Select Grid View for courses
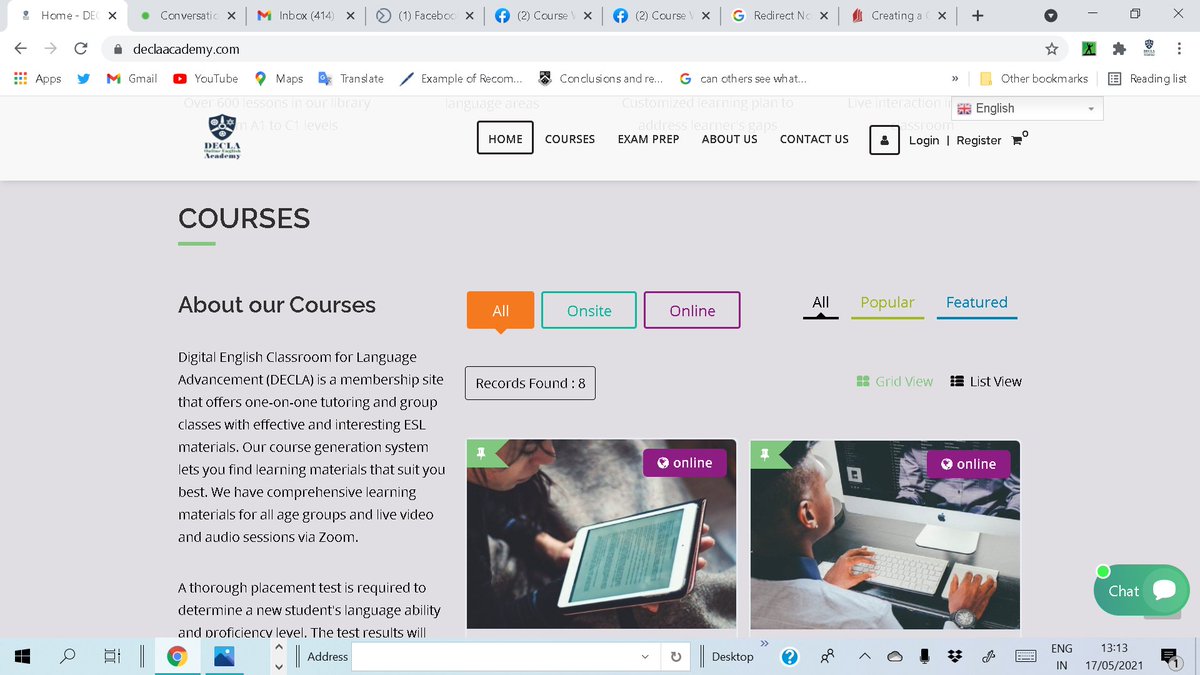The width and height of the screenshot is (1200, 675). coord(895,381)
